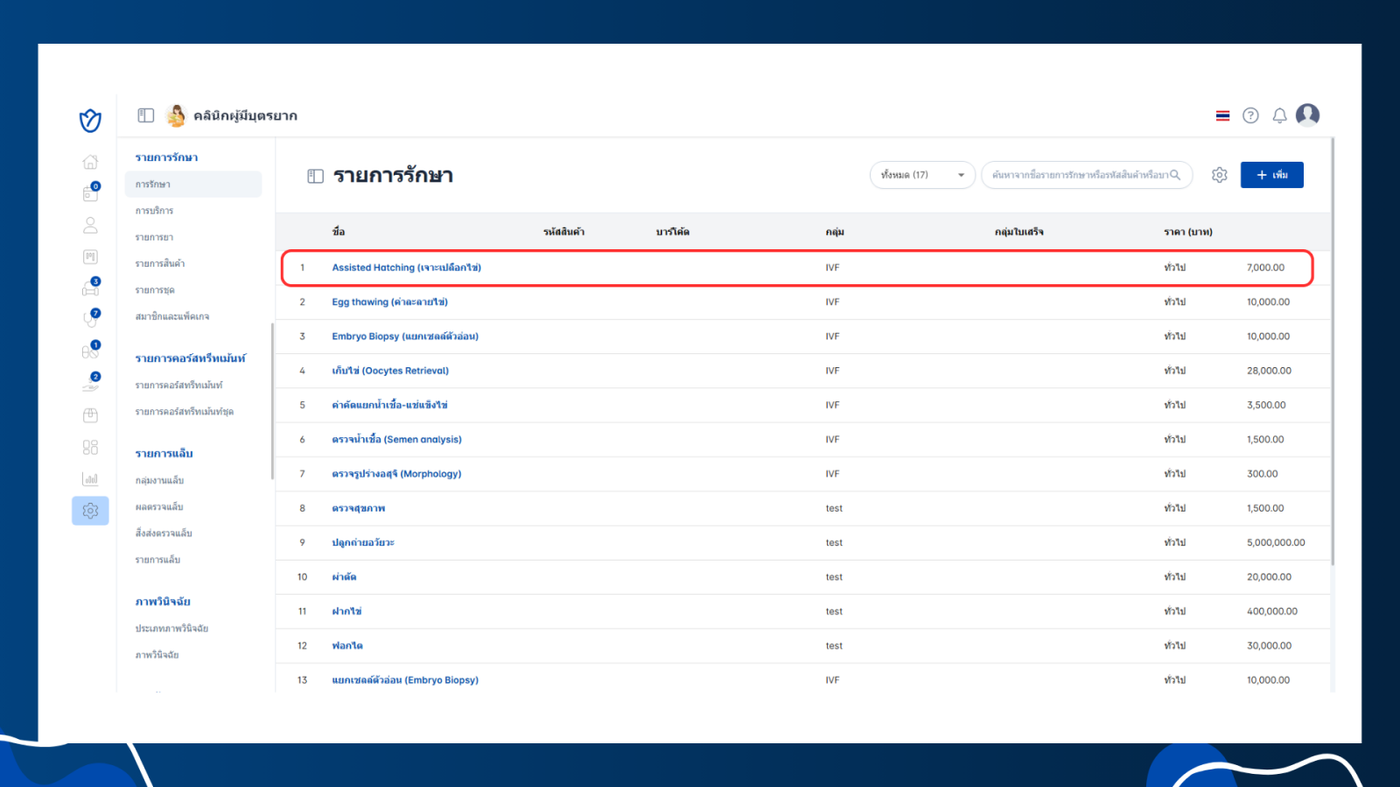Viewport: 1400px width, 787px height.
Task: Click the highlighted settings gear in rail
Action: coord(90,511)
